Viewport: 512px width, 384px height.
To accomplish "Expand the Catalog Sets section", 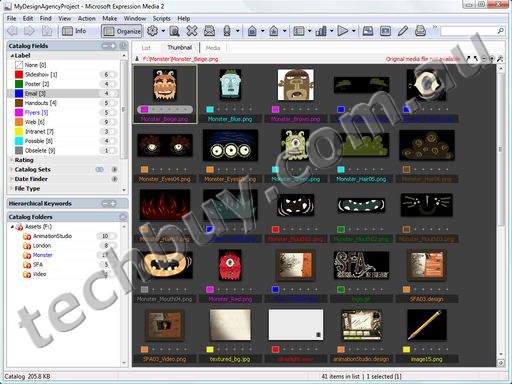I will pyautogui.click(x=12, y=169).
